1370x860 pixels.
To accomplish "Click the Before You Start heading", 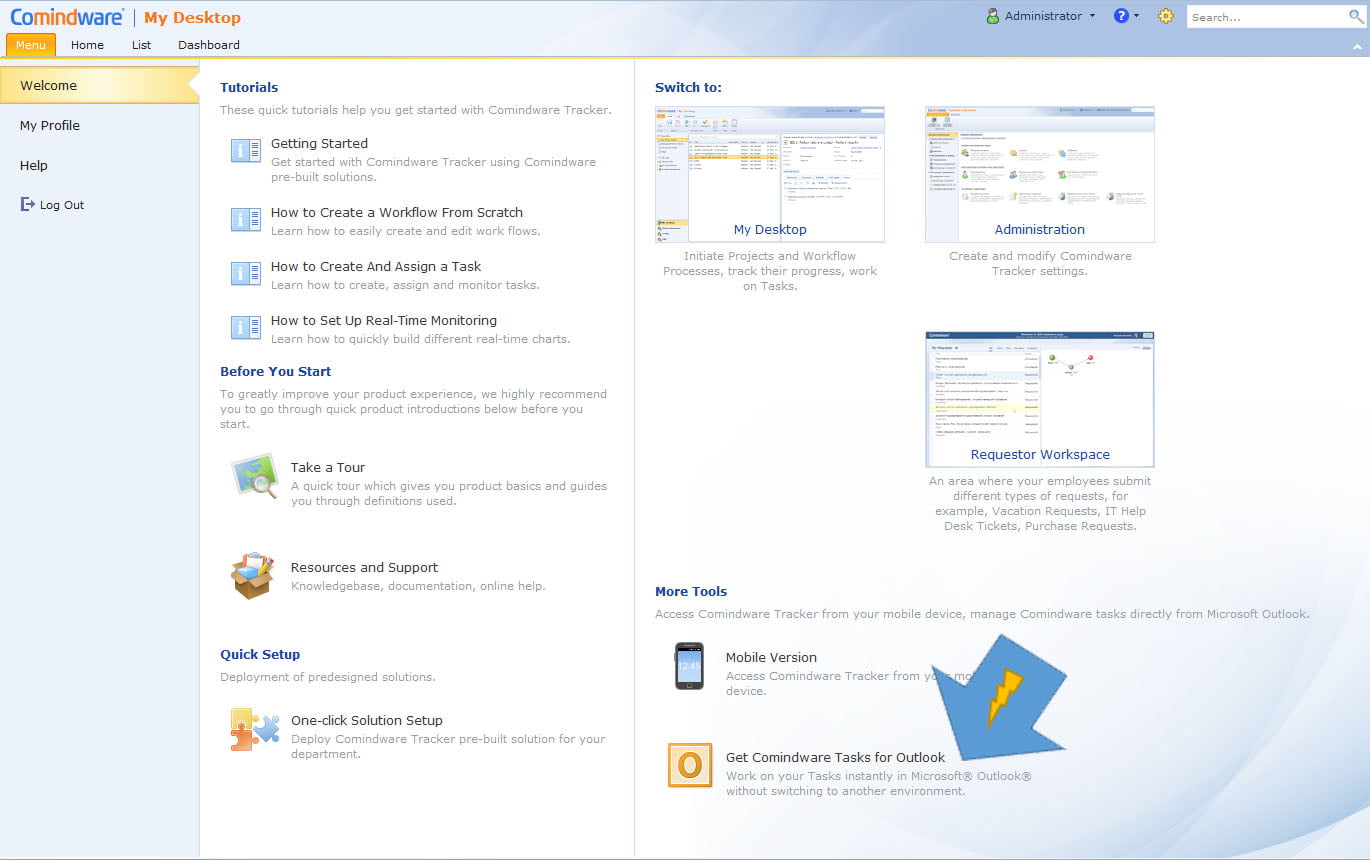I will [276, 371].
